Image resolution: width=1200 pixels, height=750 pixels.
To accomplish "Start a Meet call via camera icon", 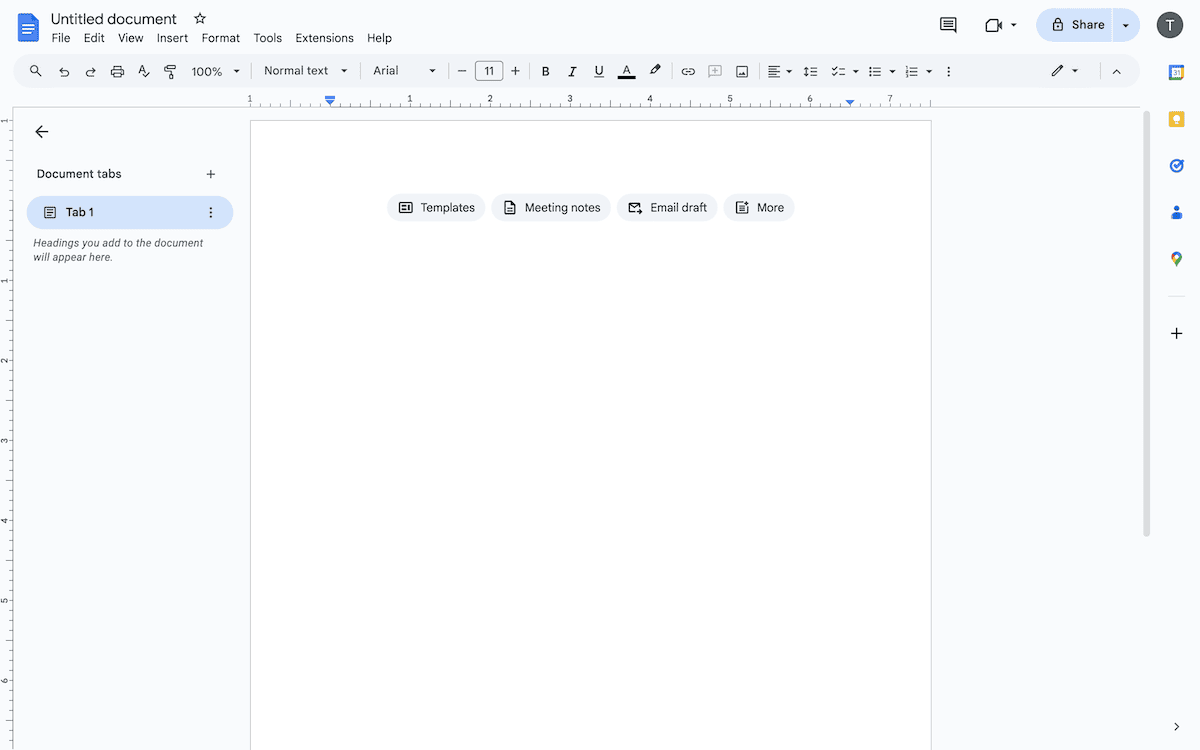I will coord(994,25).
